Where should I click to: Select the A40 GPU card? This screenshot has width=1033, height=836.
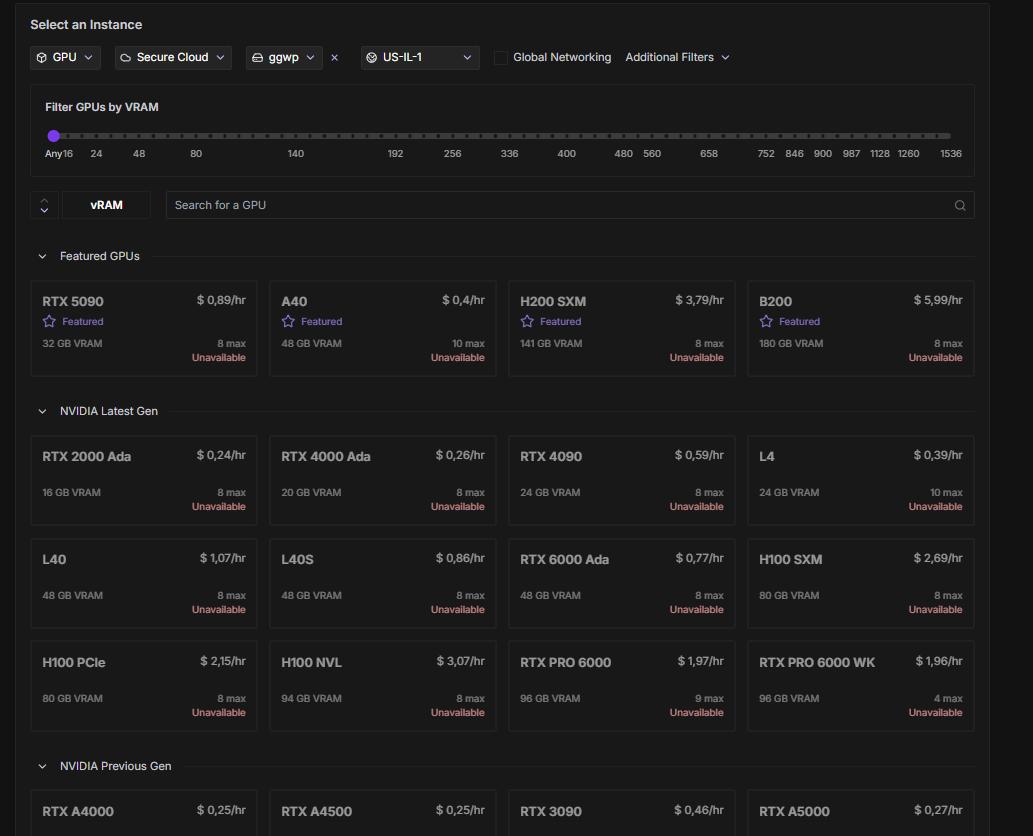click(383, 329)
